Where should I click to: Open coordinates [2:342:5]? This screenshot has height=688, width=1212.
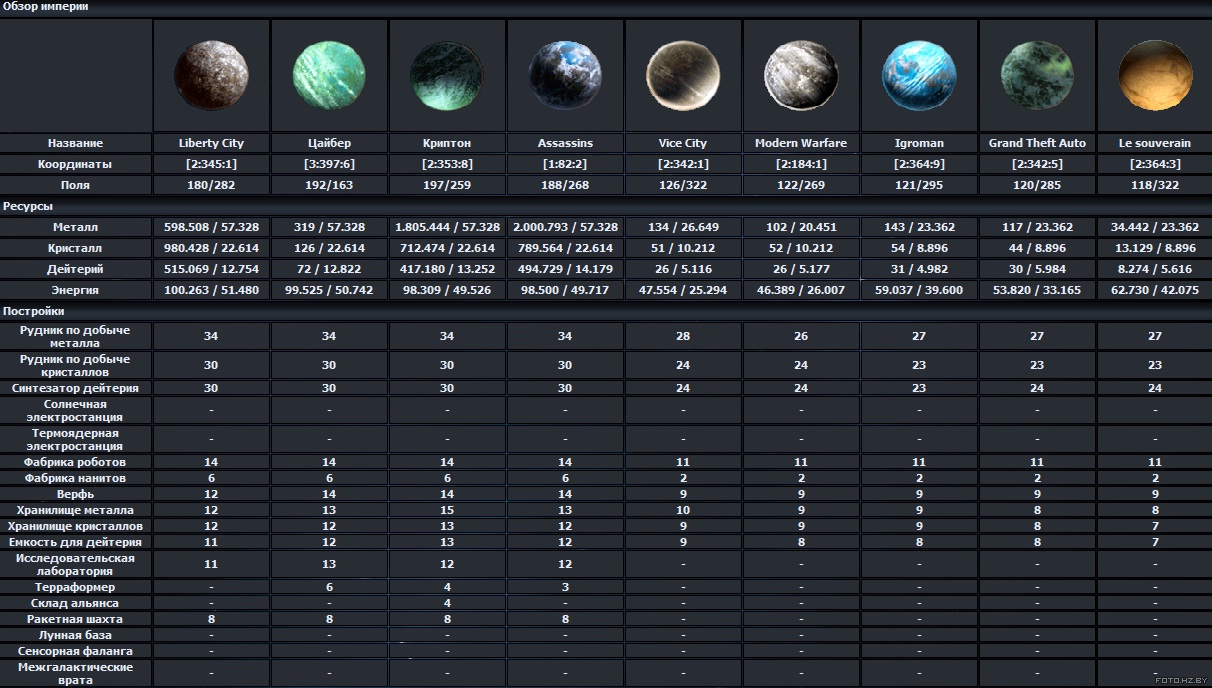coord(1037,164)
